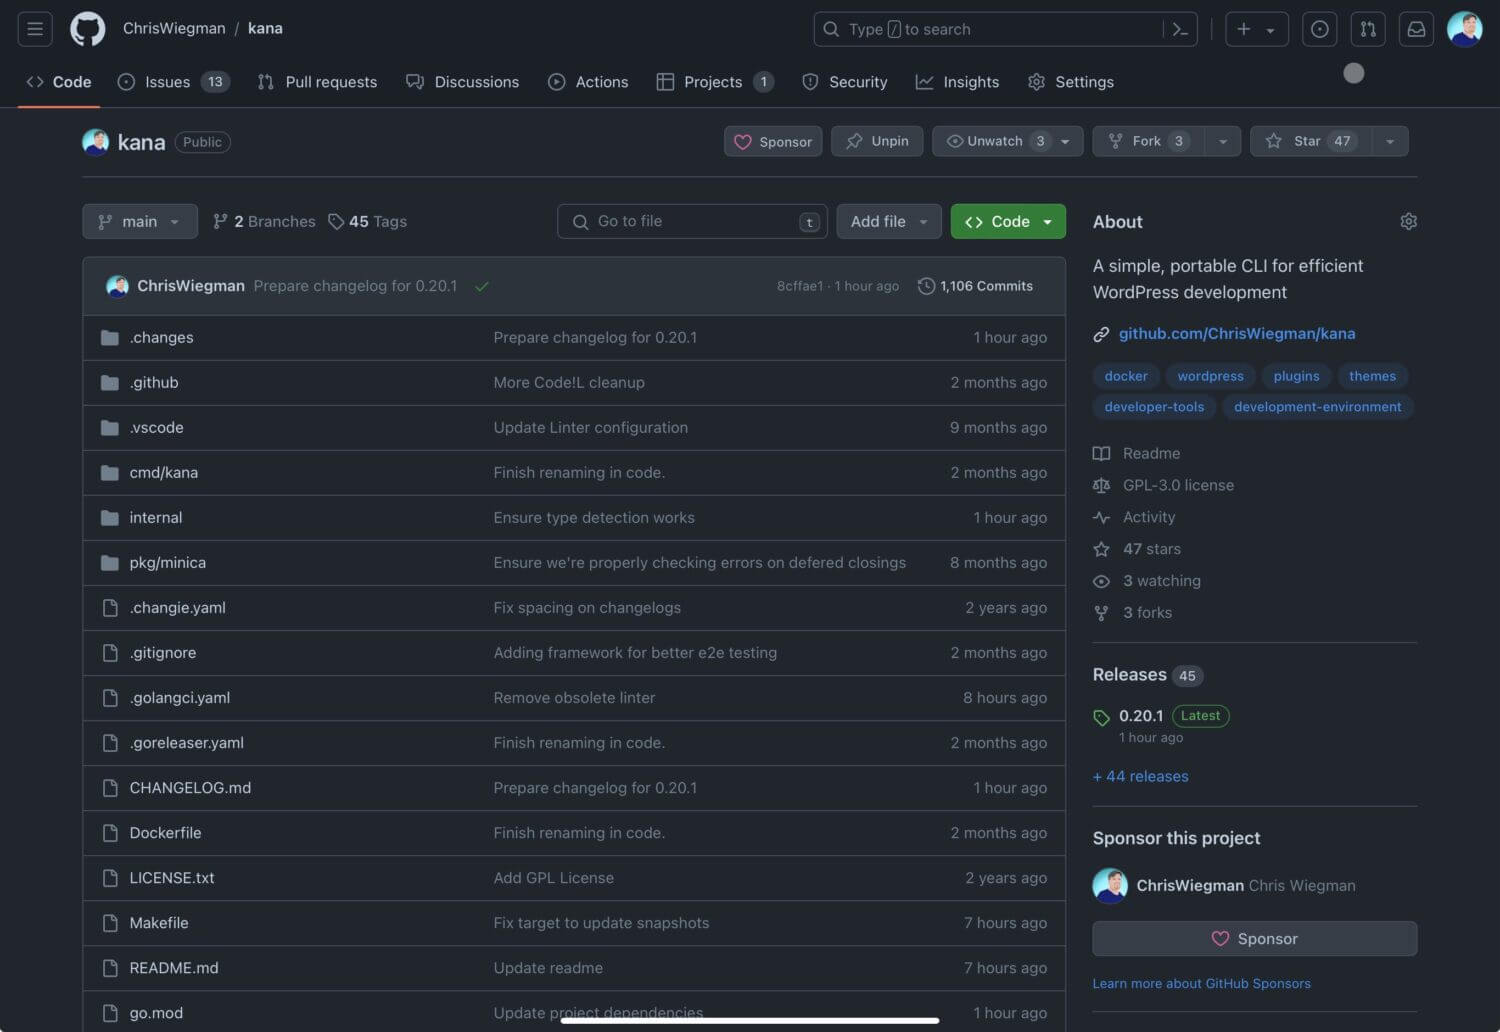
Task: Go to the GitHub homepage logo
Action: click(87, 29)
